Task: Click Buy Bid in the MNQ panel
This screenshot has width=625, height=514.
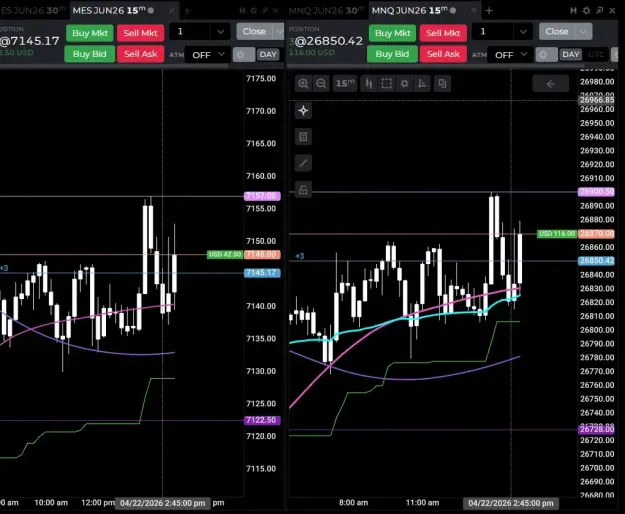Action: click(392, 54)
